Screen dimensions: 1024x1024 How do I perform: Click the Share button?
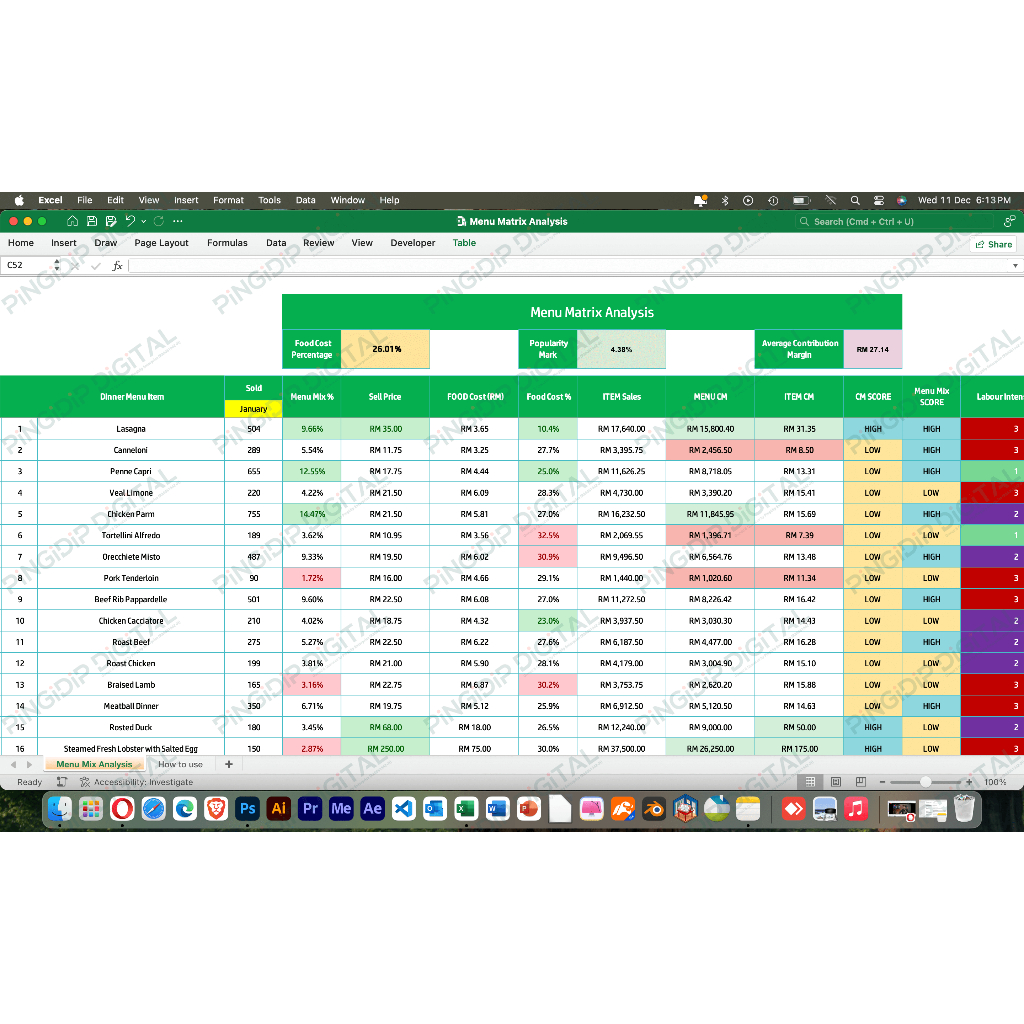pos(993,244)
